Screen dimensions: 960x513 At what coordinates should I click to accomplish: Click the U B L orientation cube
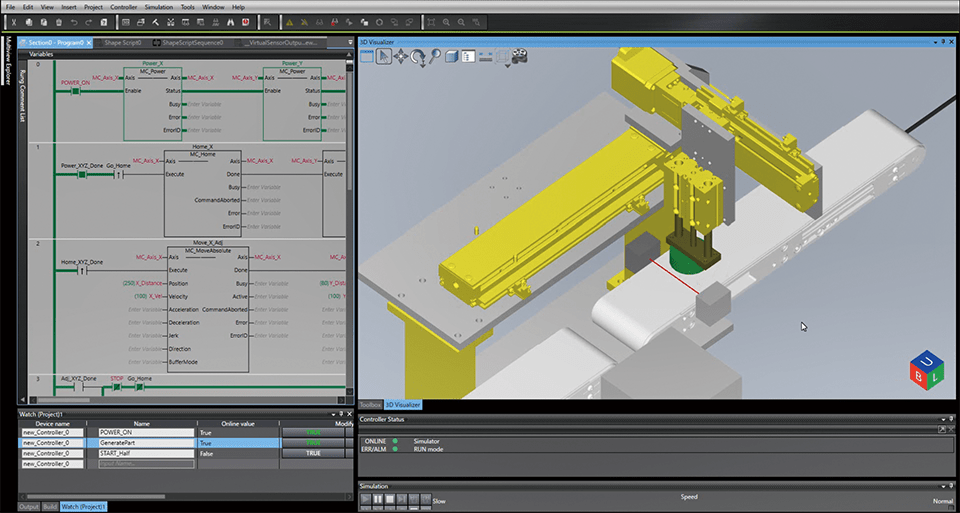[x=926, y=369]
